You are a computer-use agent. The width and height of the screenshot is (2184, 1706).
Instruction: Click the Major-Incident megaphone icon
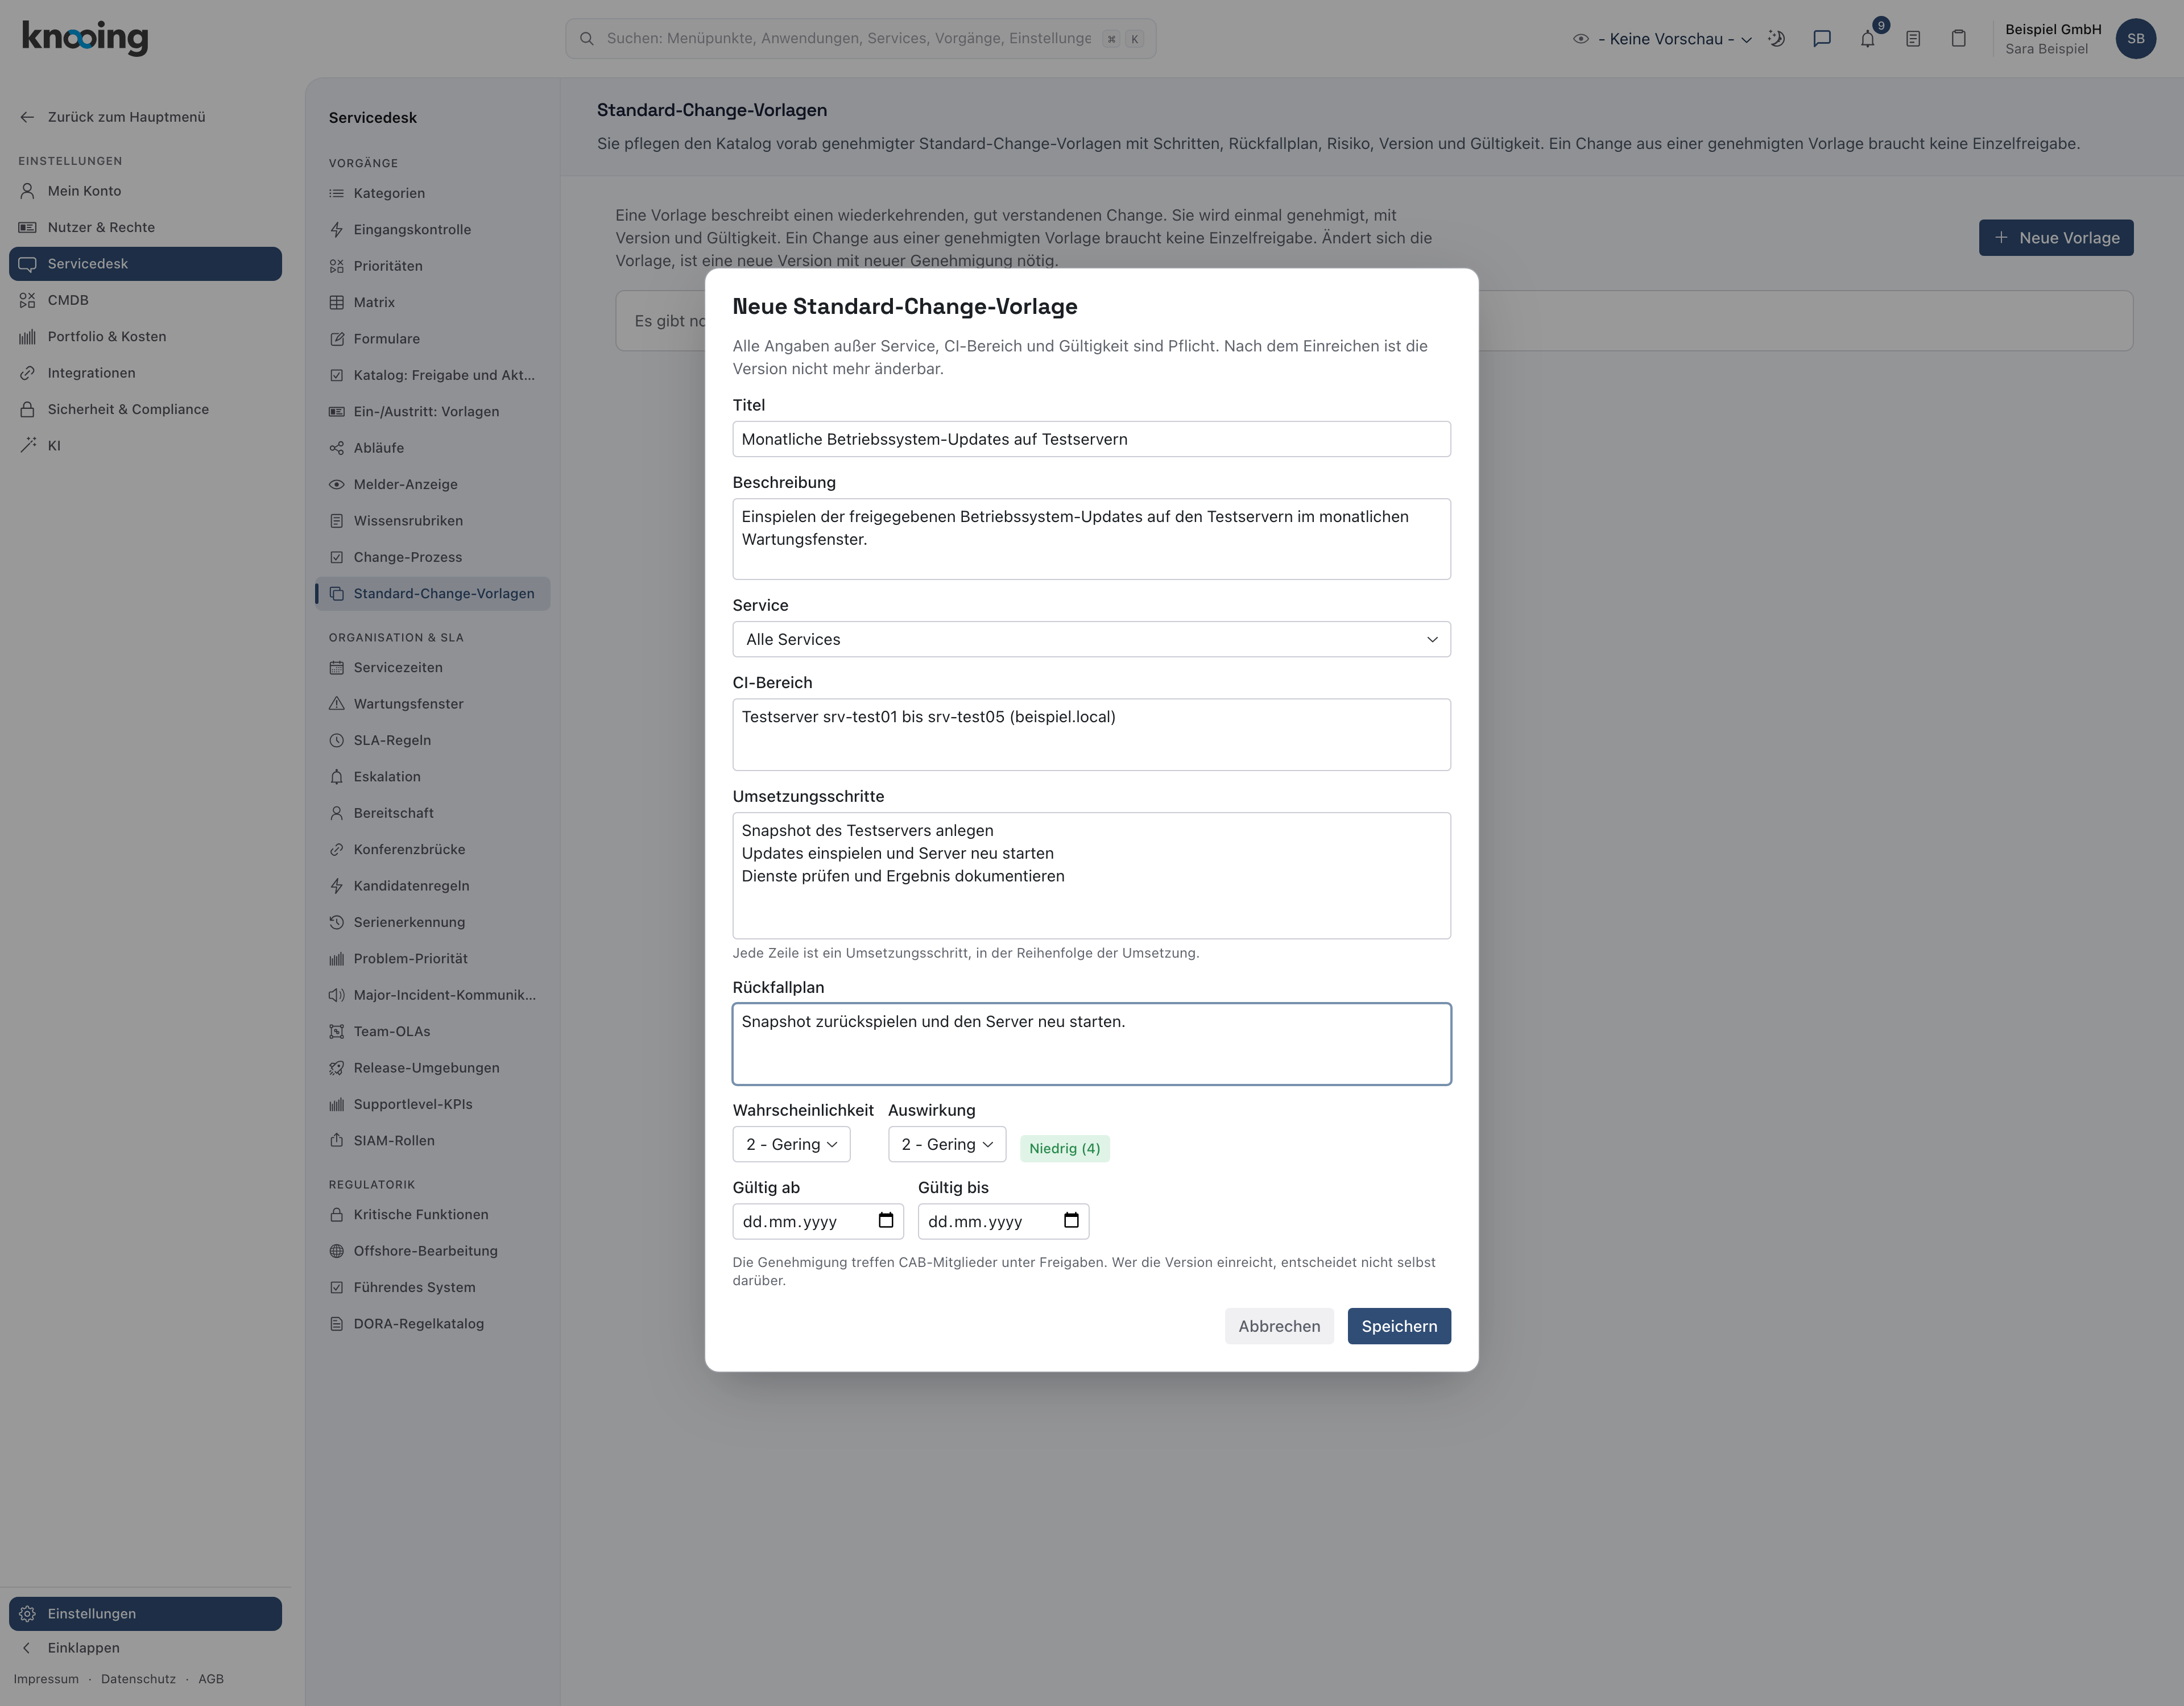(337, 995)
